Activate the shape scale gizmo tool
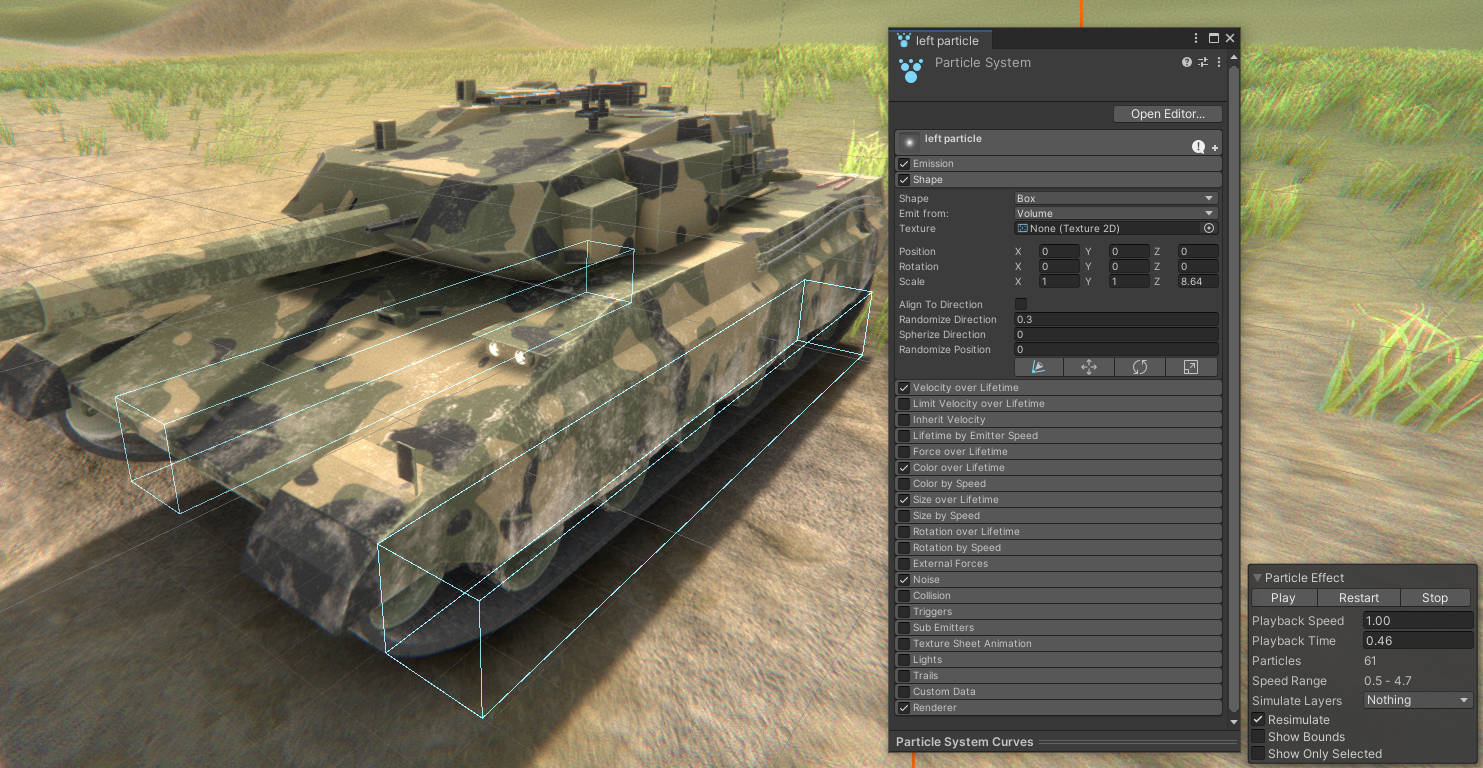1483x768 pixels. coord(1191,367)
